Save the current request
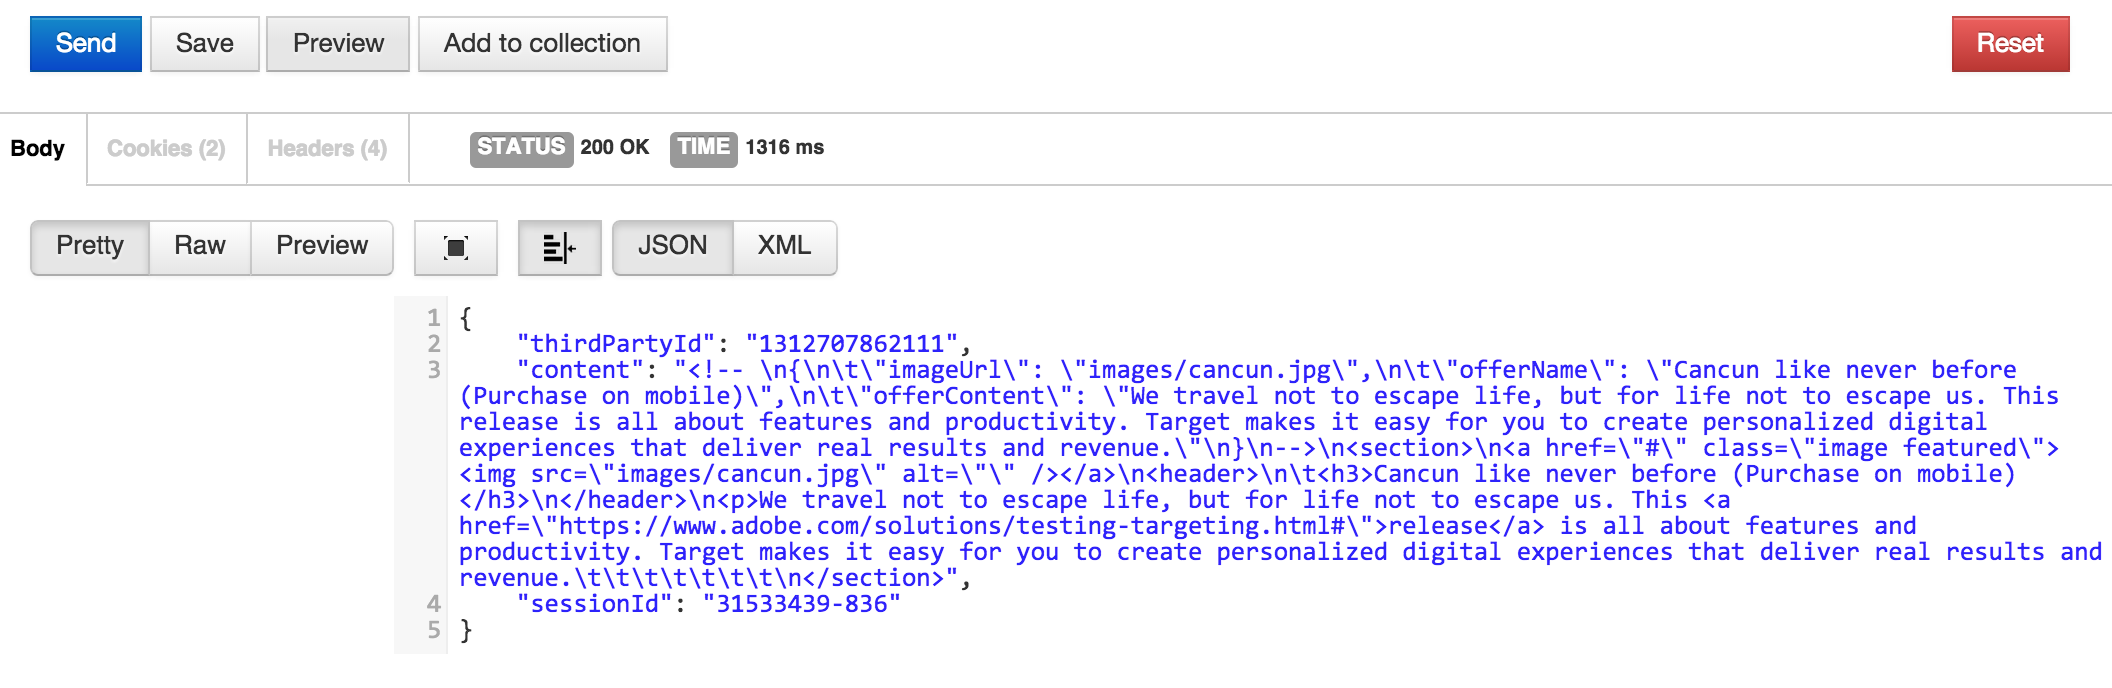Image resolution: width=2112 pixels, height=688 pixels. click(205, 44)
